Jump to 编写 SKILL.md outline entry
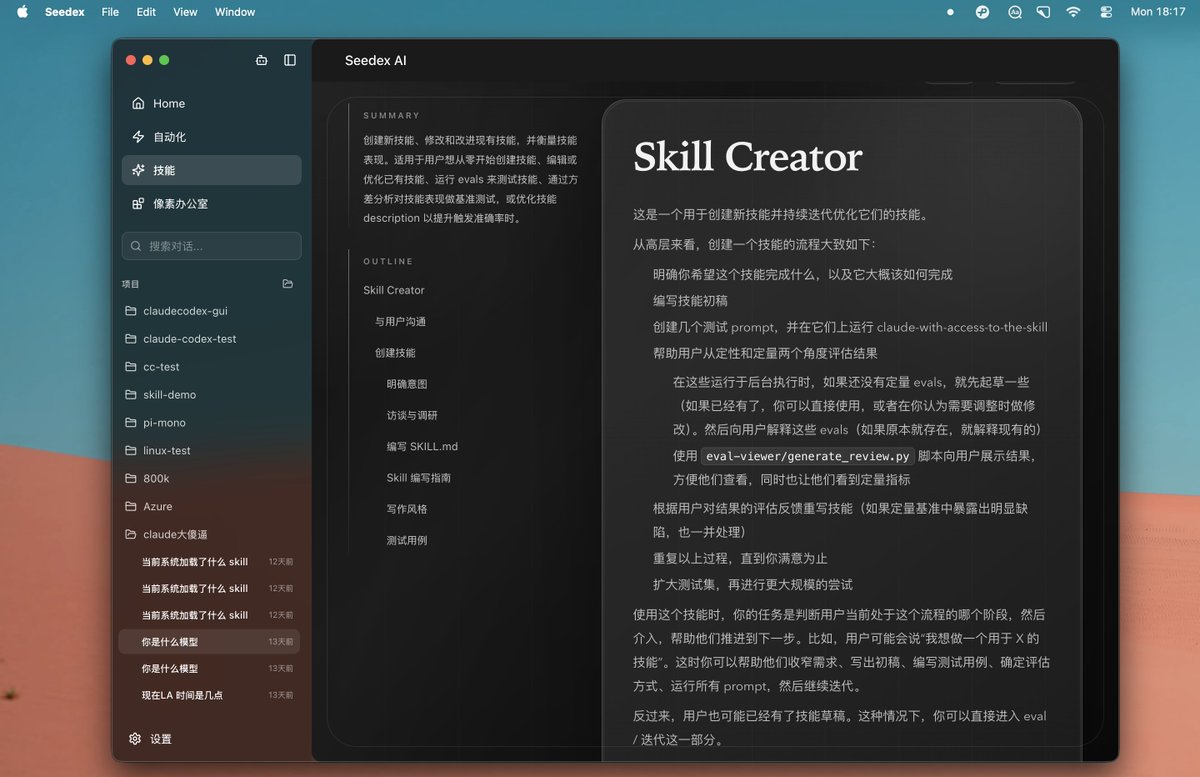The image size is (1200, 777). (x=422, y=447)
